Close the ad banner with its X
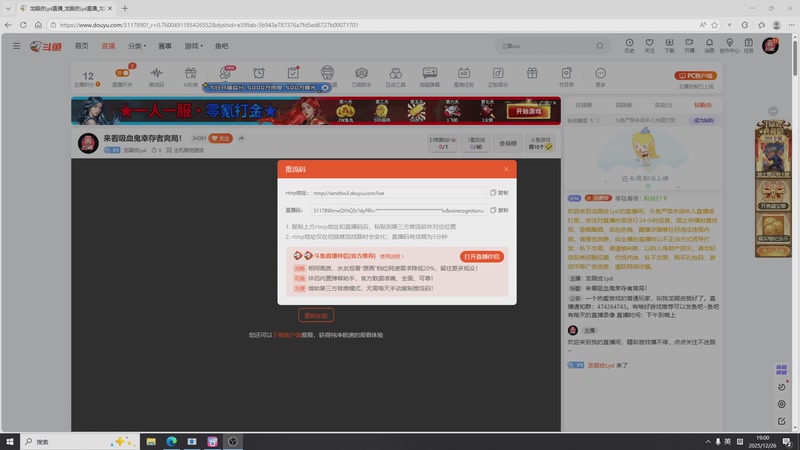 coord(555,103)
